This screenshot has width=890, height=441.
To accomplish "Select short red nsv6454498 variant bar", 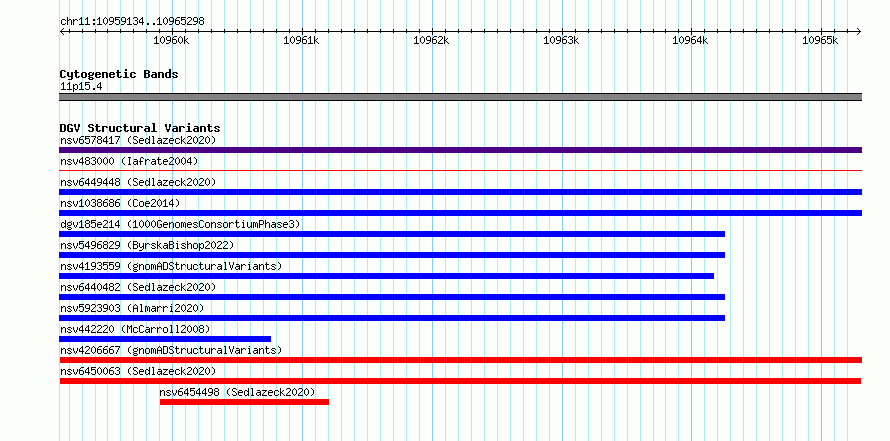I will coord(244,402).
